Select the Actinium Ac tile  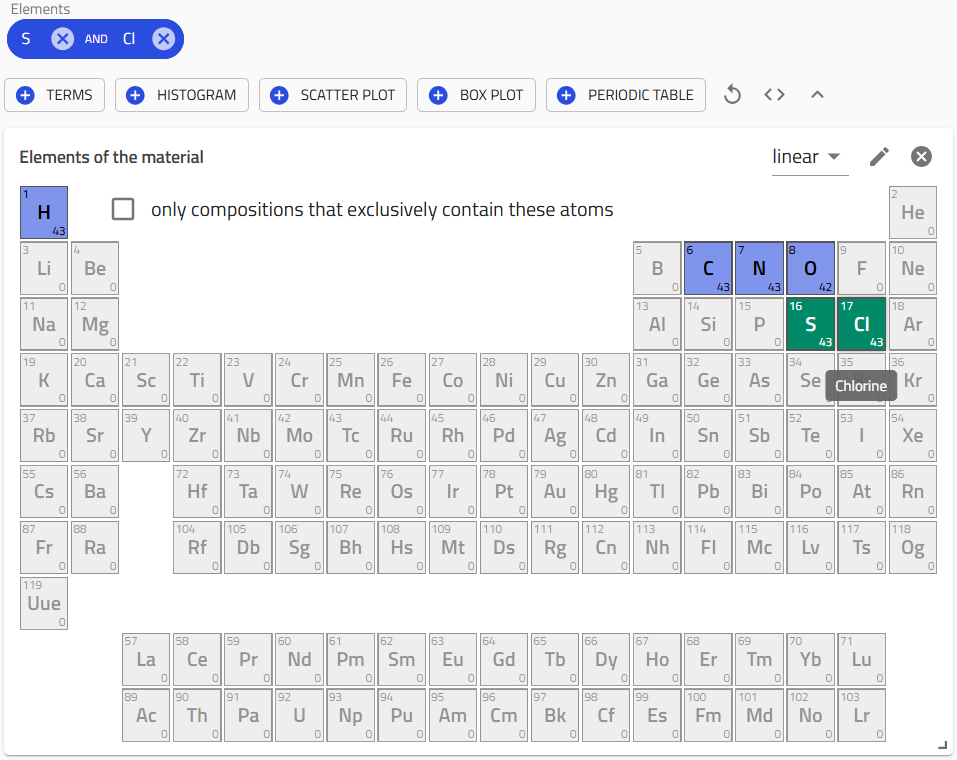[146, 715]
